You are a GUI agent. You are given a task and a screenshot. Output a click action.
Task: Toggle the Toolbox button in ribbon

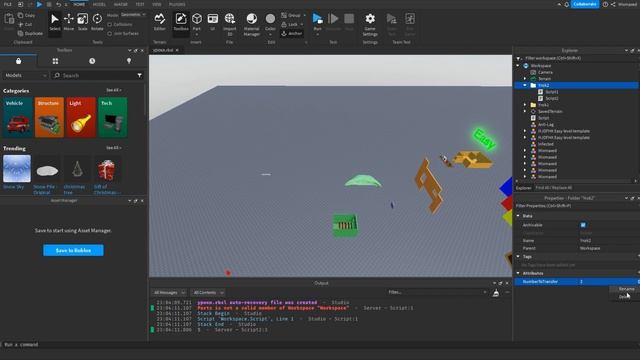pyautogui.click(x=181, y=22)
